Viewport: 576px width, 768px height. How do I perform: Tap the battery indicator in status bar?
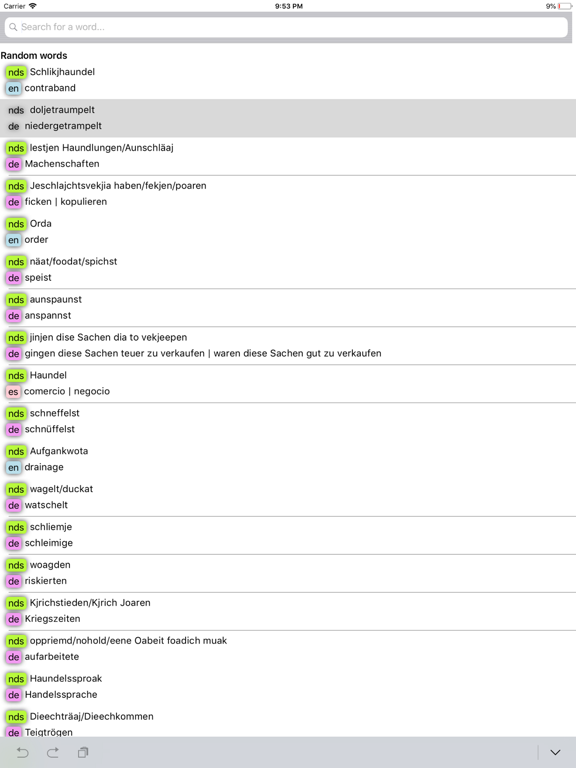565,6
